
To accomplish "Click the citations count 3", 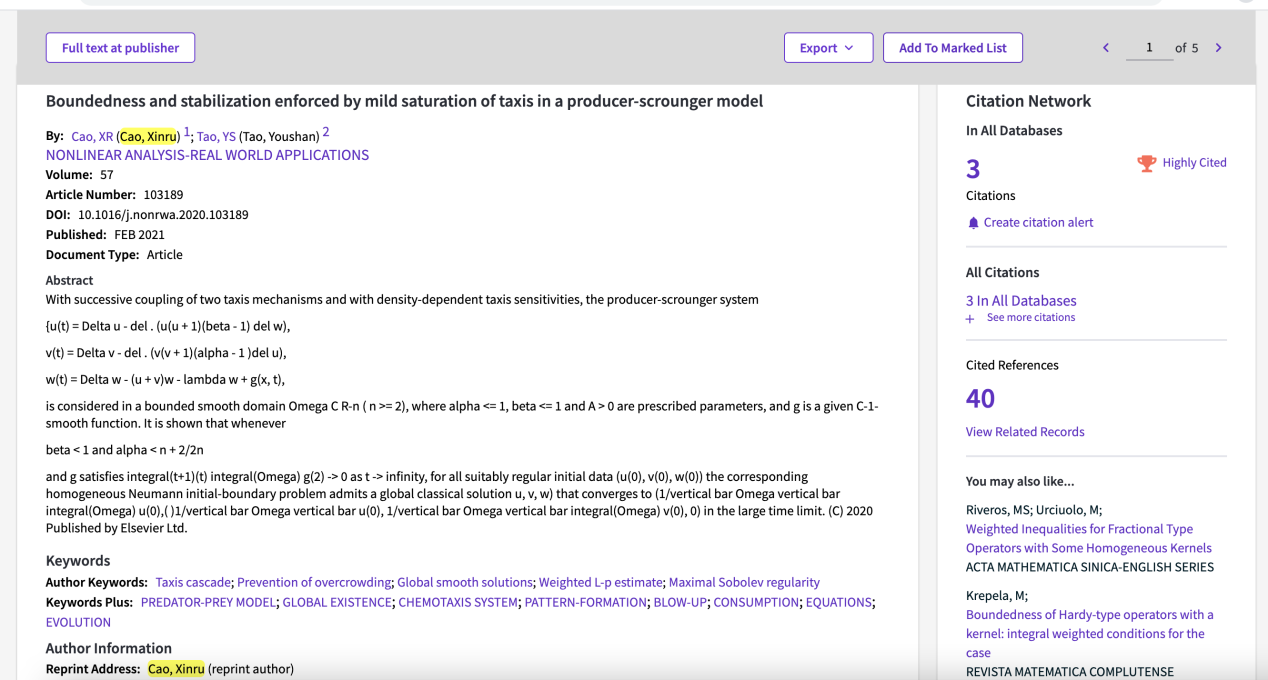I will click(x=973, y=169).
